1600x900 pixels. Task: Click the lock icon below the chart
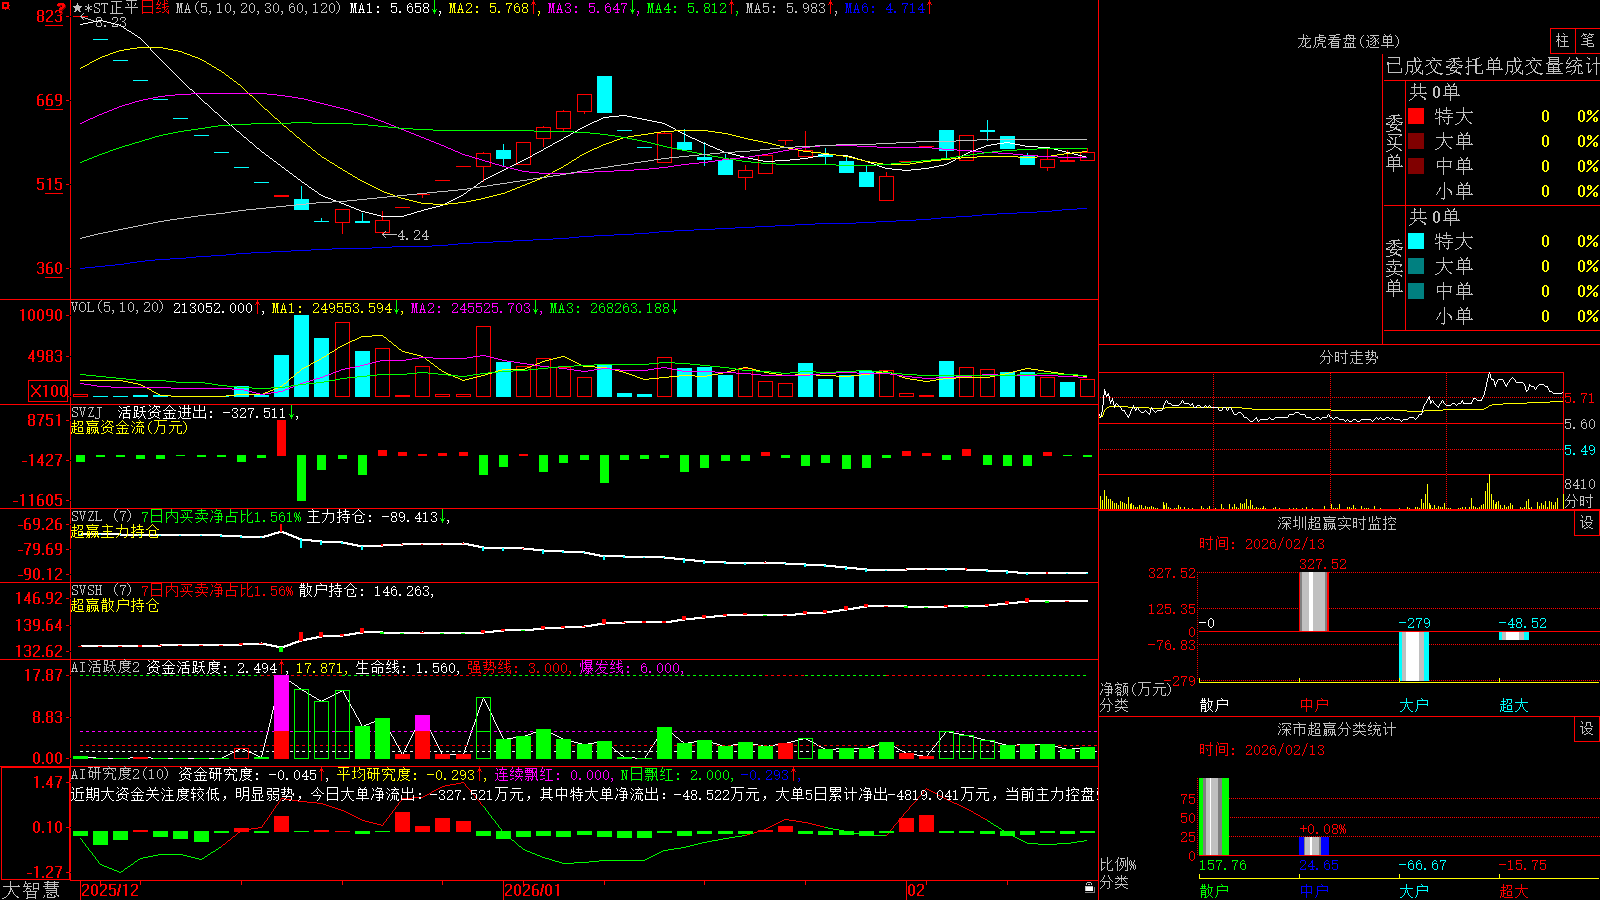1089,888
